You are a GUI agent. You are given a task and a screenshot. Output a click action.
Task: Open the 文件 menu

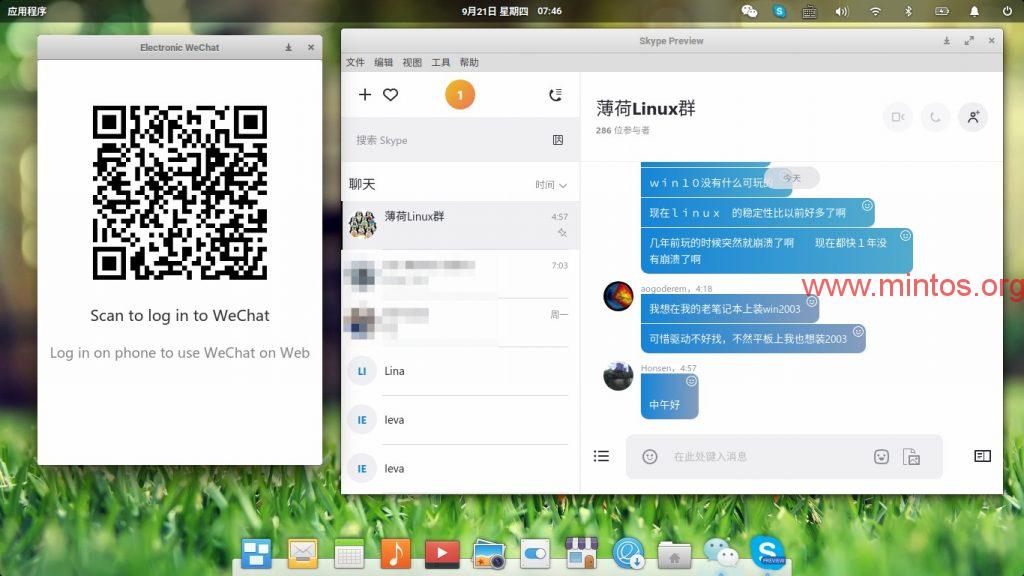point(355,62)
